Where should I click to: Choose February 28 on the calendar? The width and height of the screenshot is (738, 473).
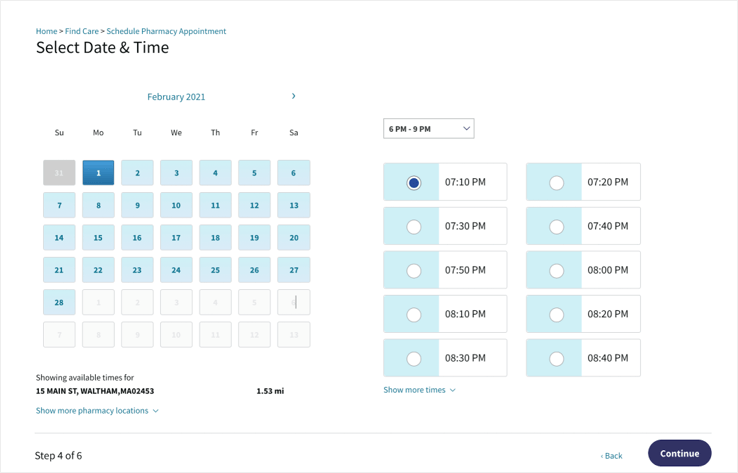point(59,302)
